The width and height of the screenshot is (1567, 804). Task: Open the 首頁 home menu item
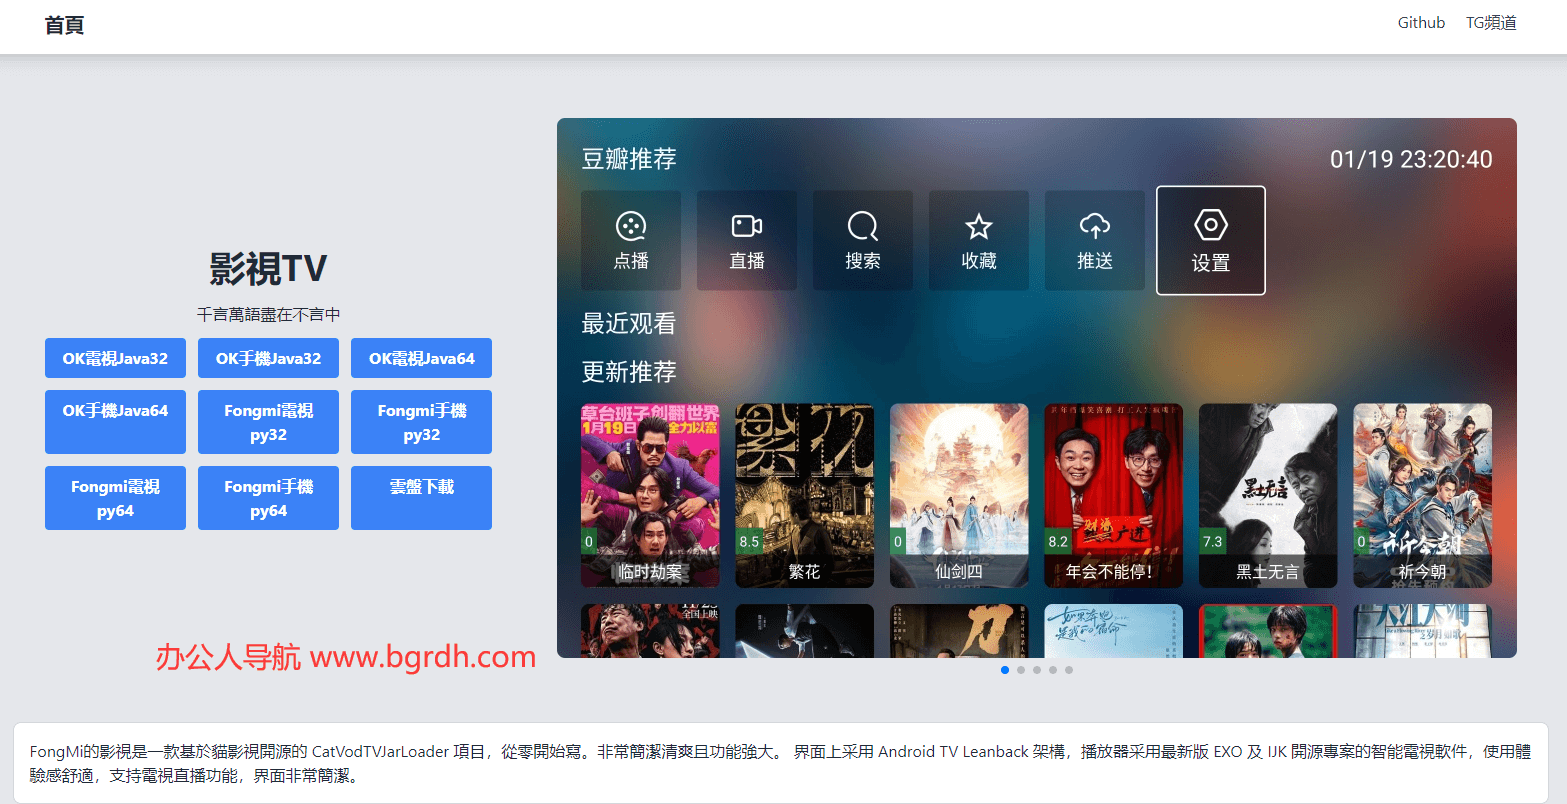point(64,25)
